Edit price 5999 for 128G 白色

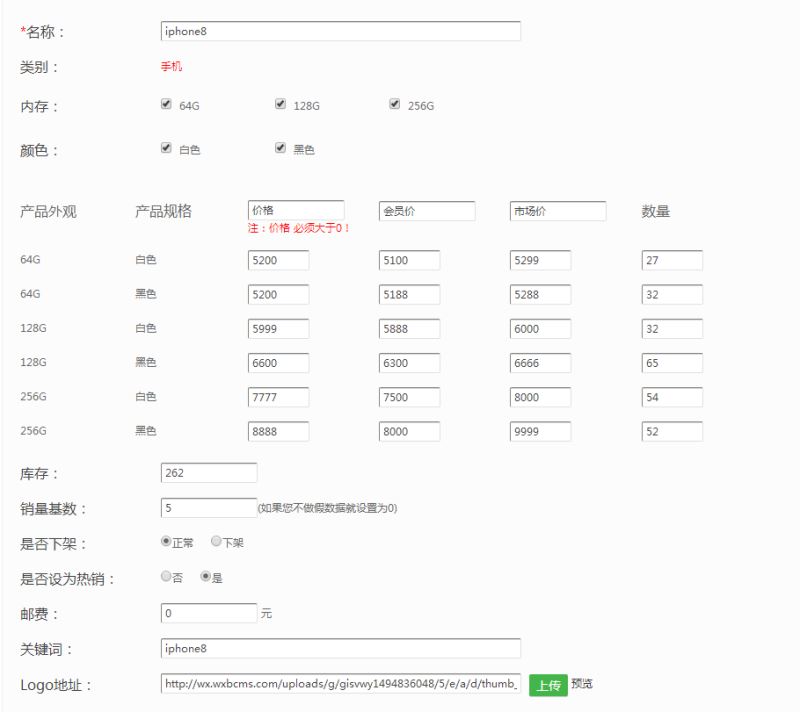tap(278, 328)
